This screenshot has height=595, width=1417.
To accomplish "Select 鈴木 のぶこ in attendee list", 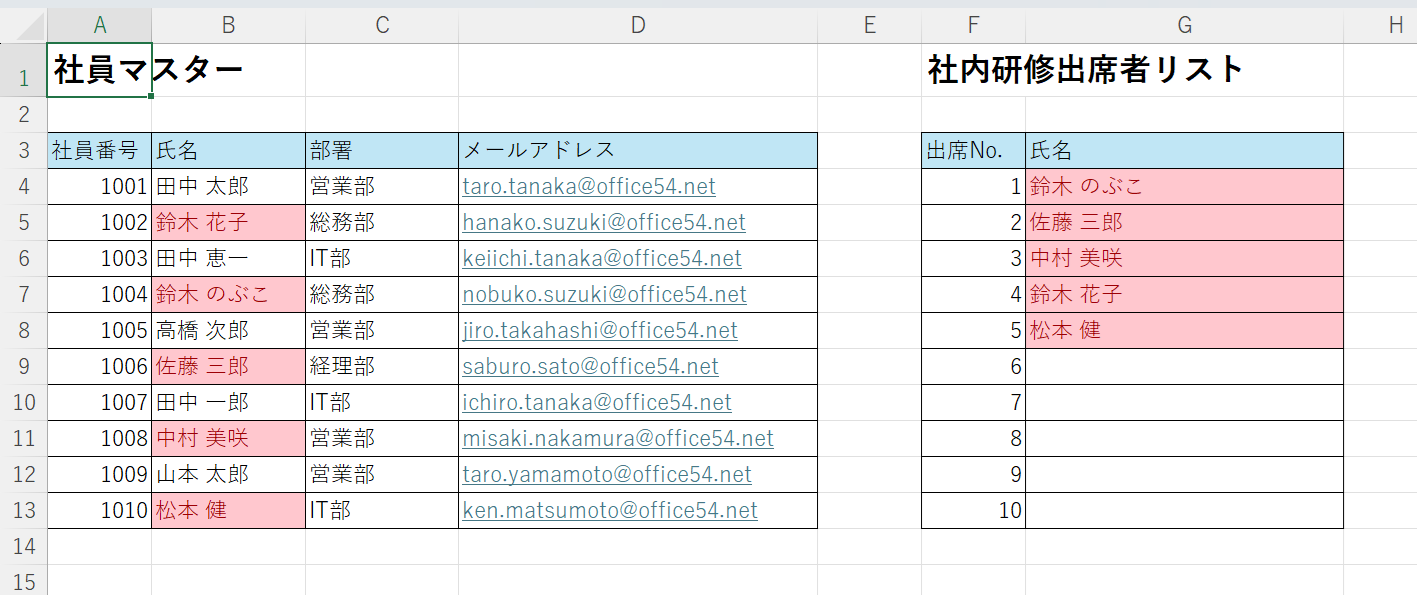I will point(1185,186).
